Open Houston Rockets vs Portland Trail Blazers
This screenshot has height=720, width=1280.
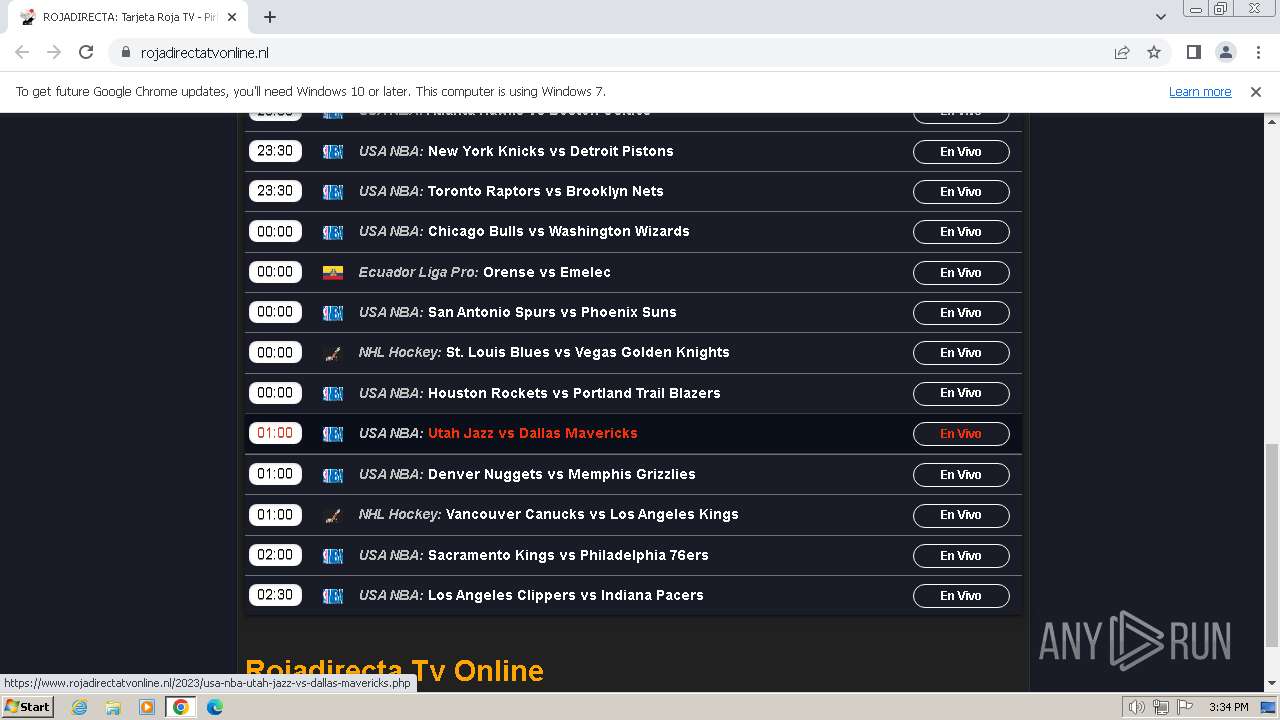574,393
